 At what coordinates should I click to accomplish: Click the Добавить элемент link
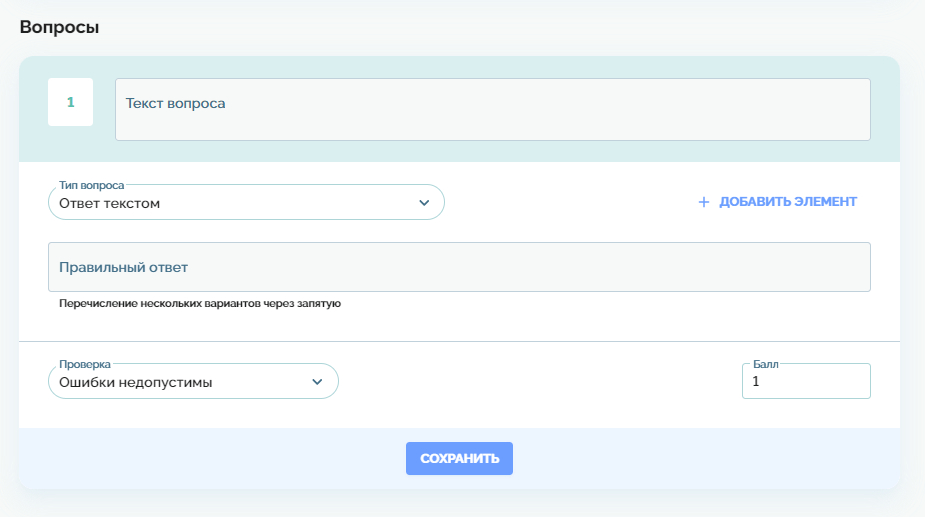[x=787, y=202]
